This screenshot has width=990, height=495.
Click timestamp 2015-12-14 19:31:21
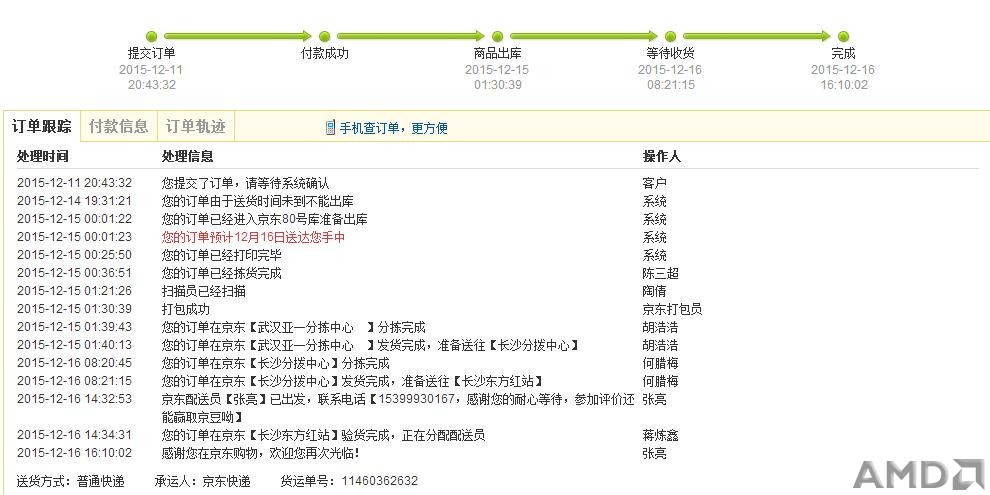click(x=75, y=201)
